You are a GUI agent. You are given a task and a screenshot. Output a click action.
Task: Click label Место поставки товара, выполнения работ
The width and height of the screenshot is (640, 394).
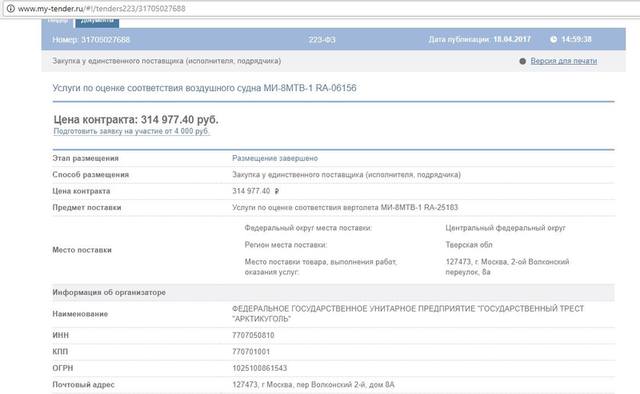coord(321,267)
